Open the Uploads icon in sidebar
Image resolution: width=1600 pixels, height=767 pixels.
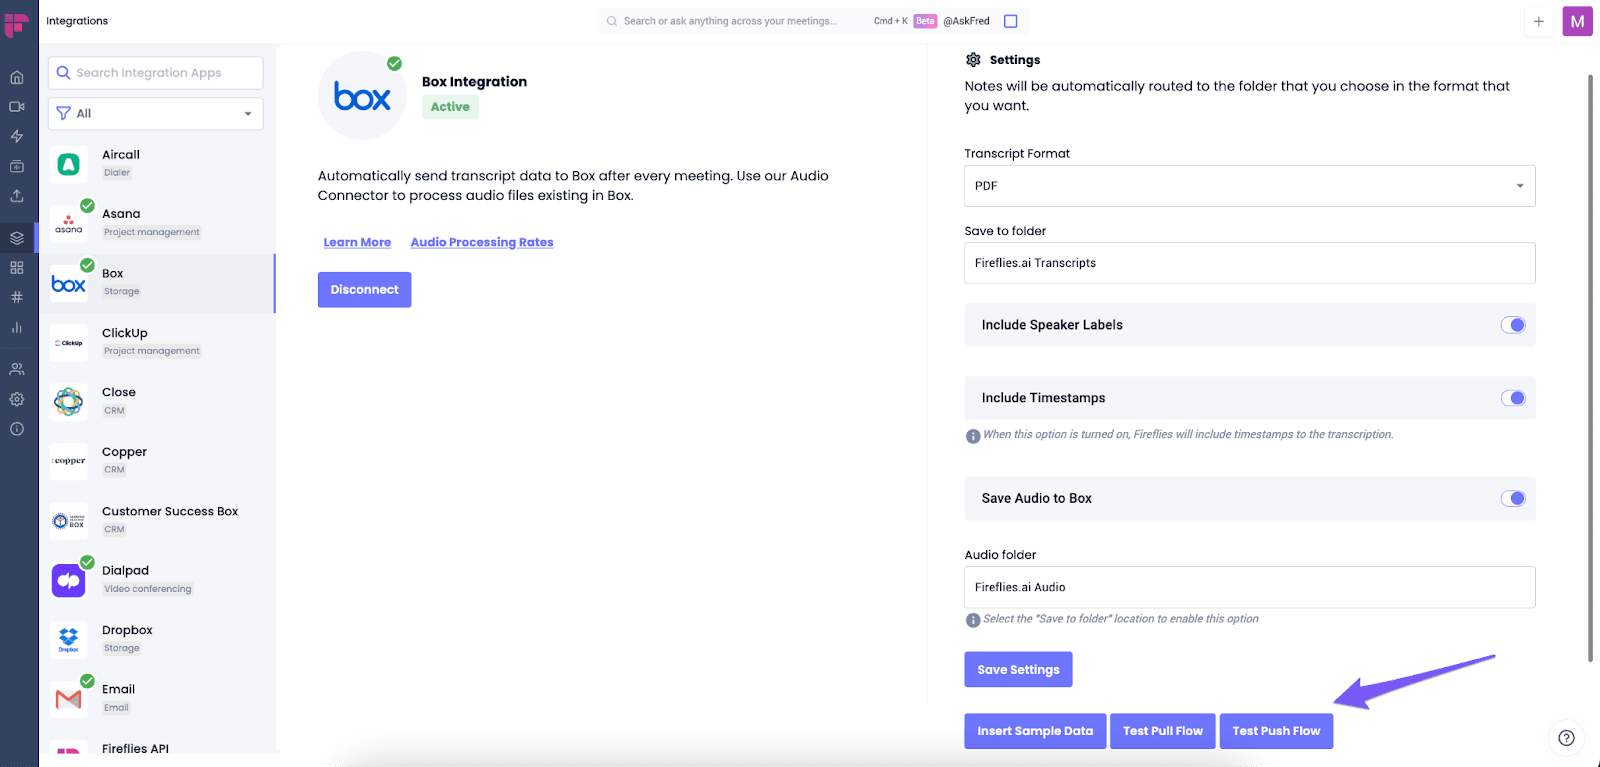(17, 196)
